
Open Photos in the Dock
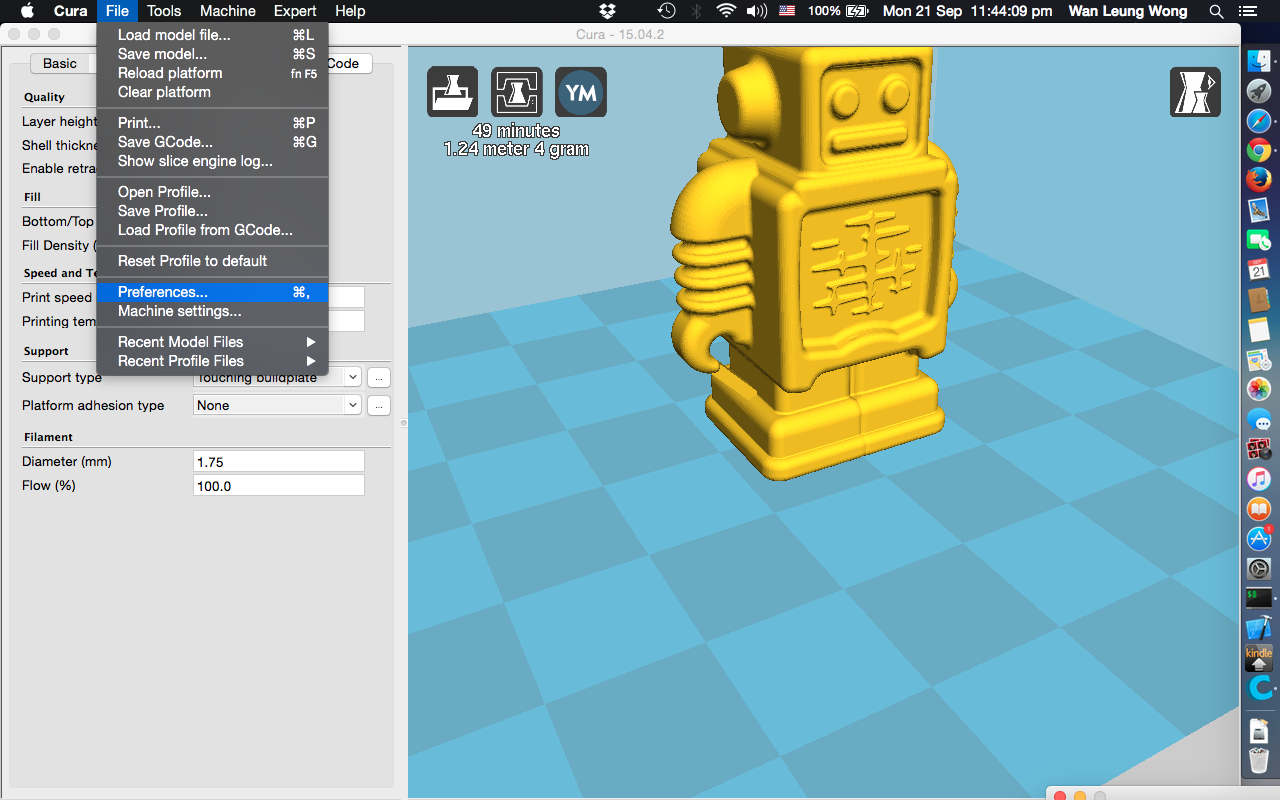[x=1258, y=389]
